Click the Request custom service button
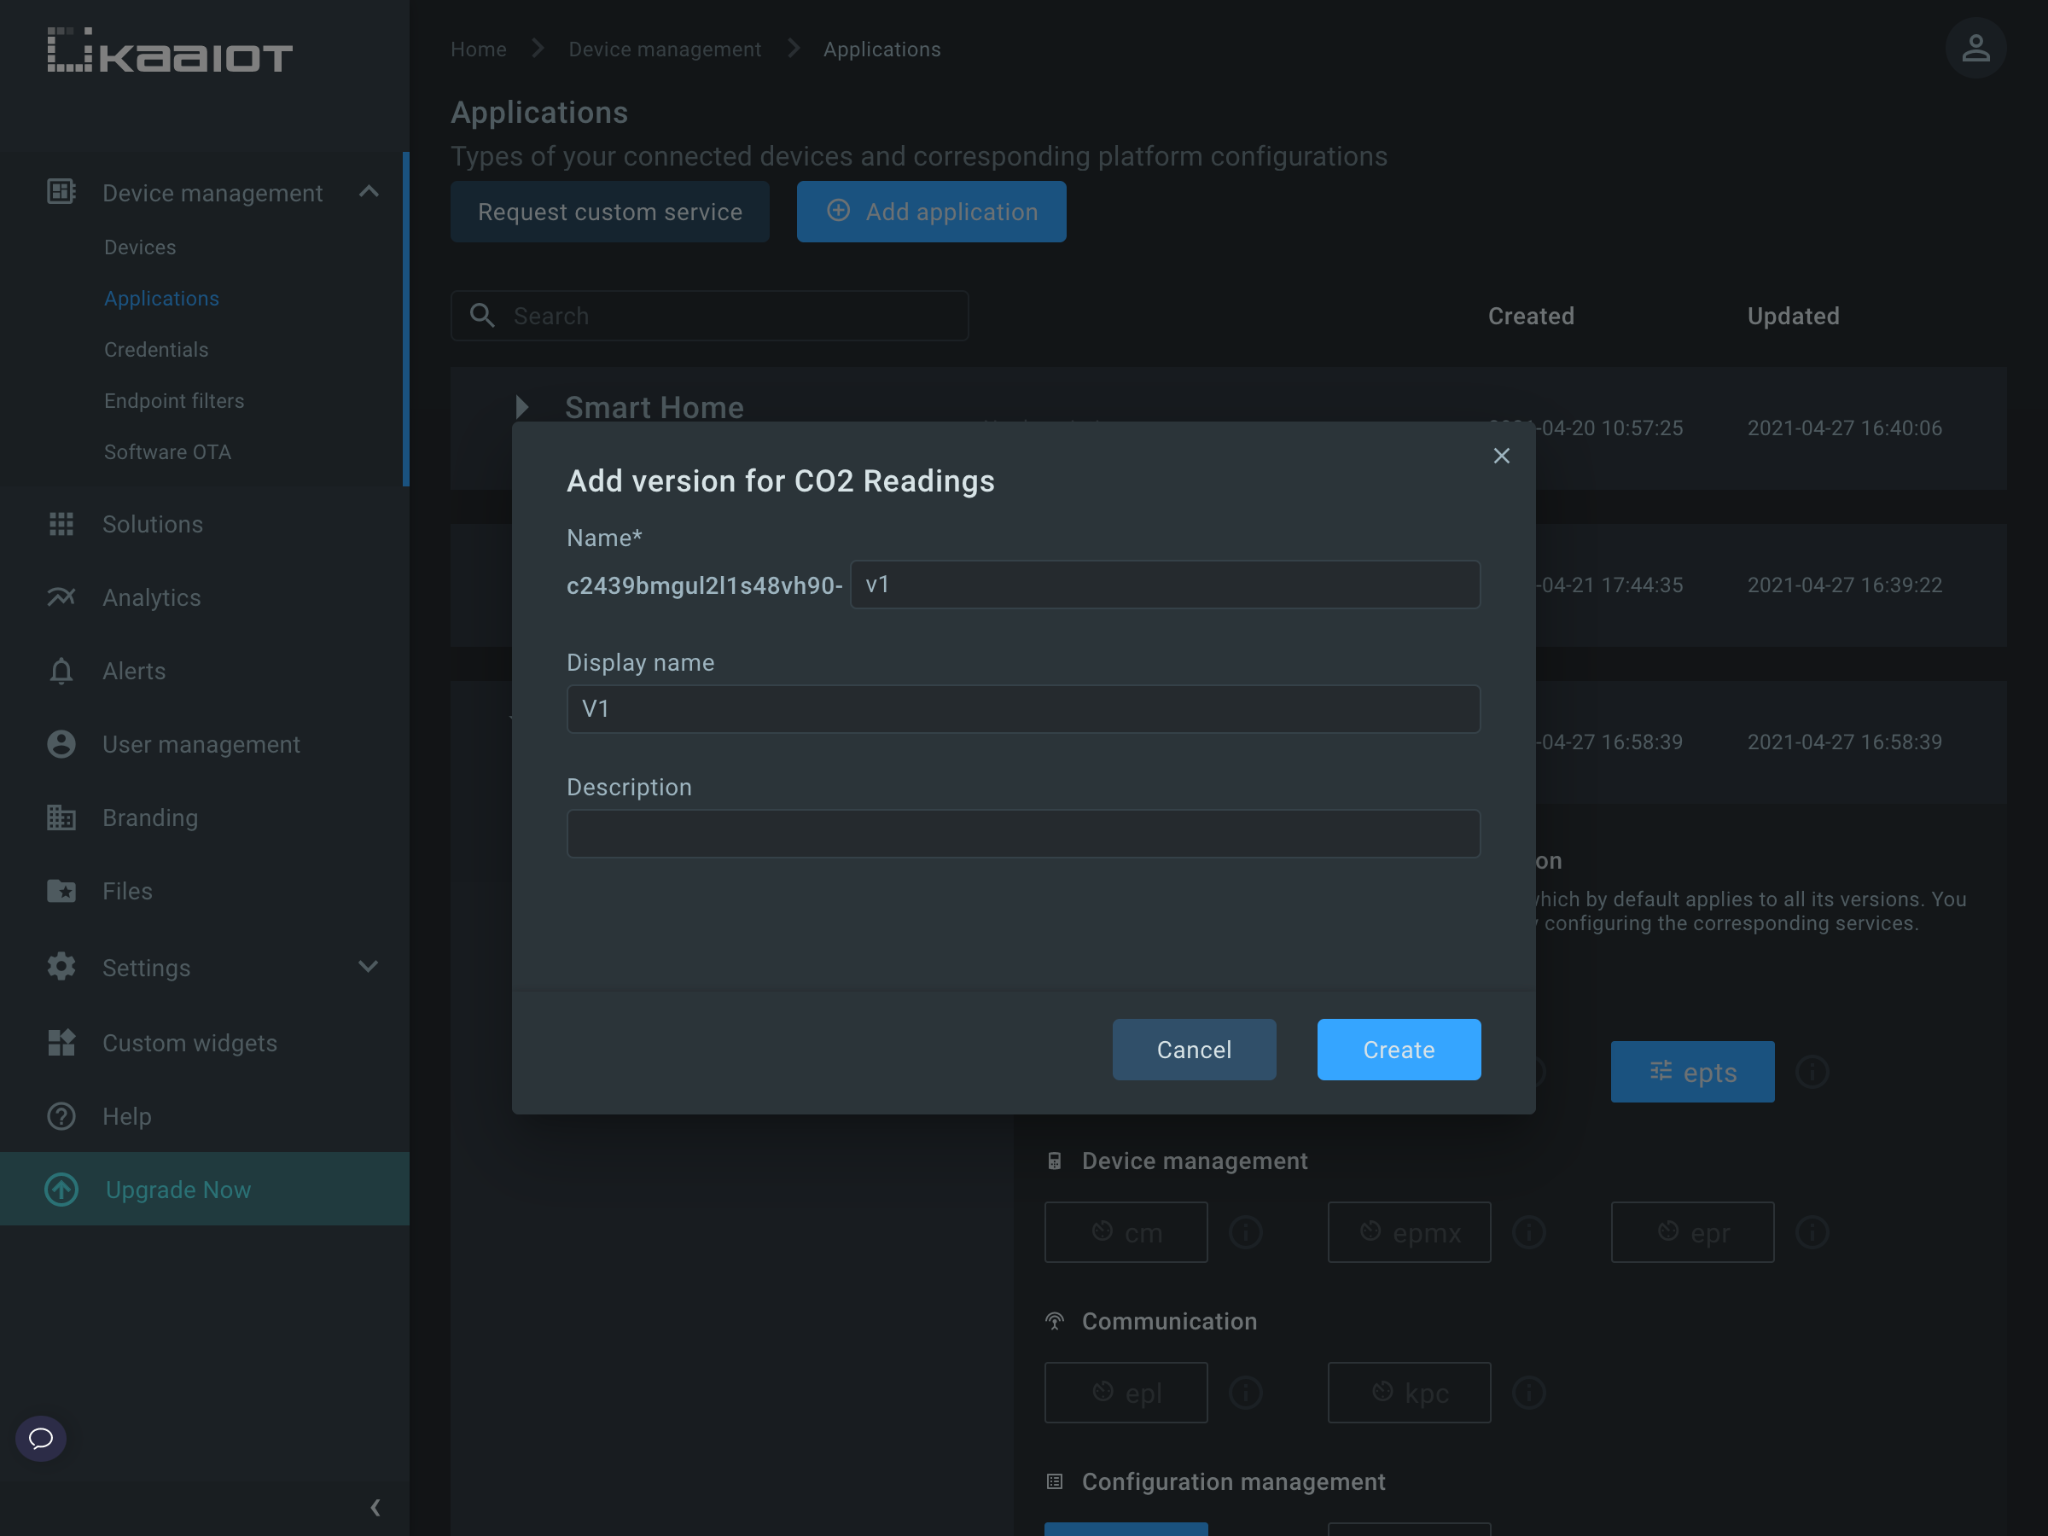 coord(610,211)
